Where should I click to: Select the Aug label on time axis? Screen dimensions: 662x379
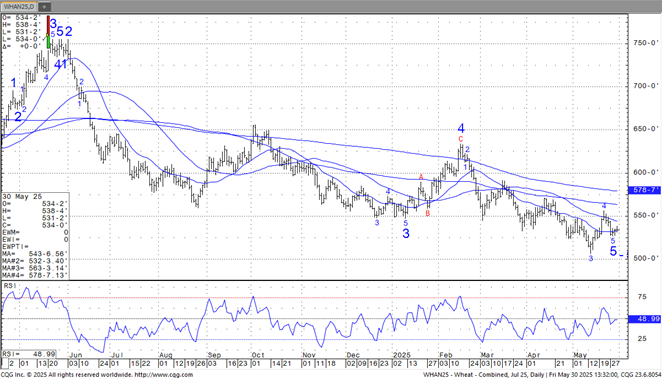coord(166,355)
